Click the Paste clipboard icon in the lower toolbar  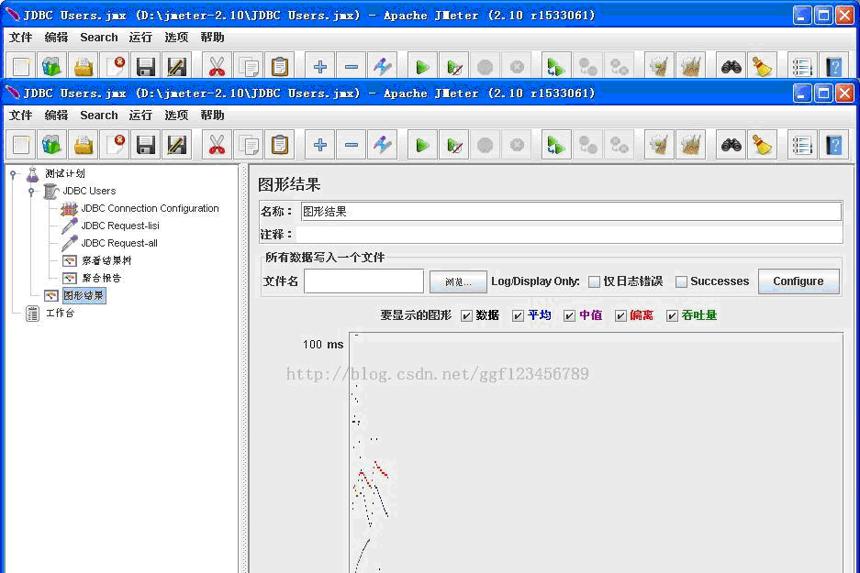coord(280,145)
